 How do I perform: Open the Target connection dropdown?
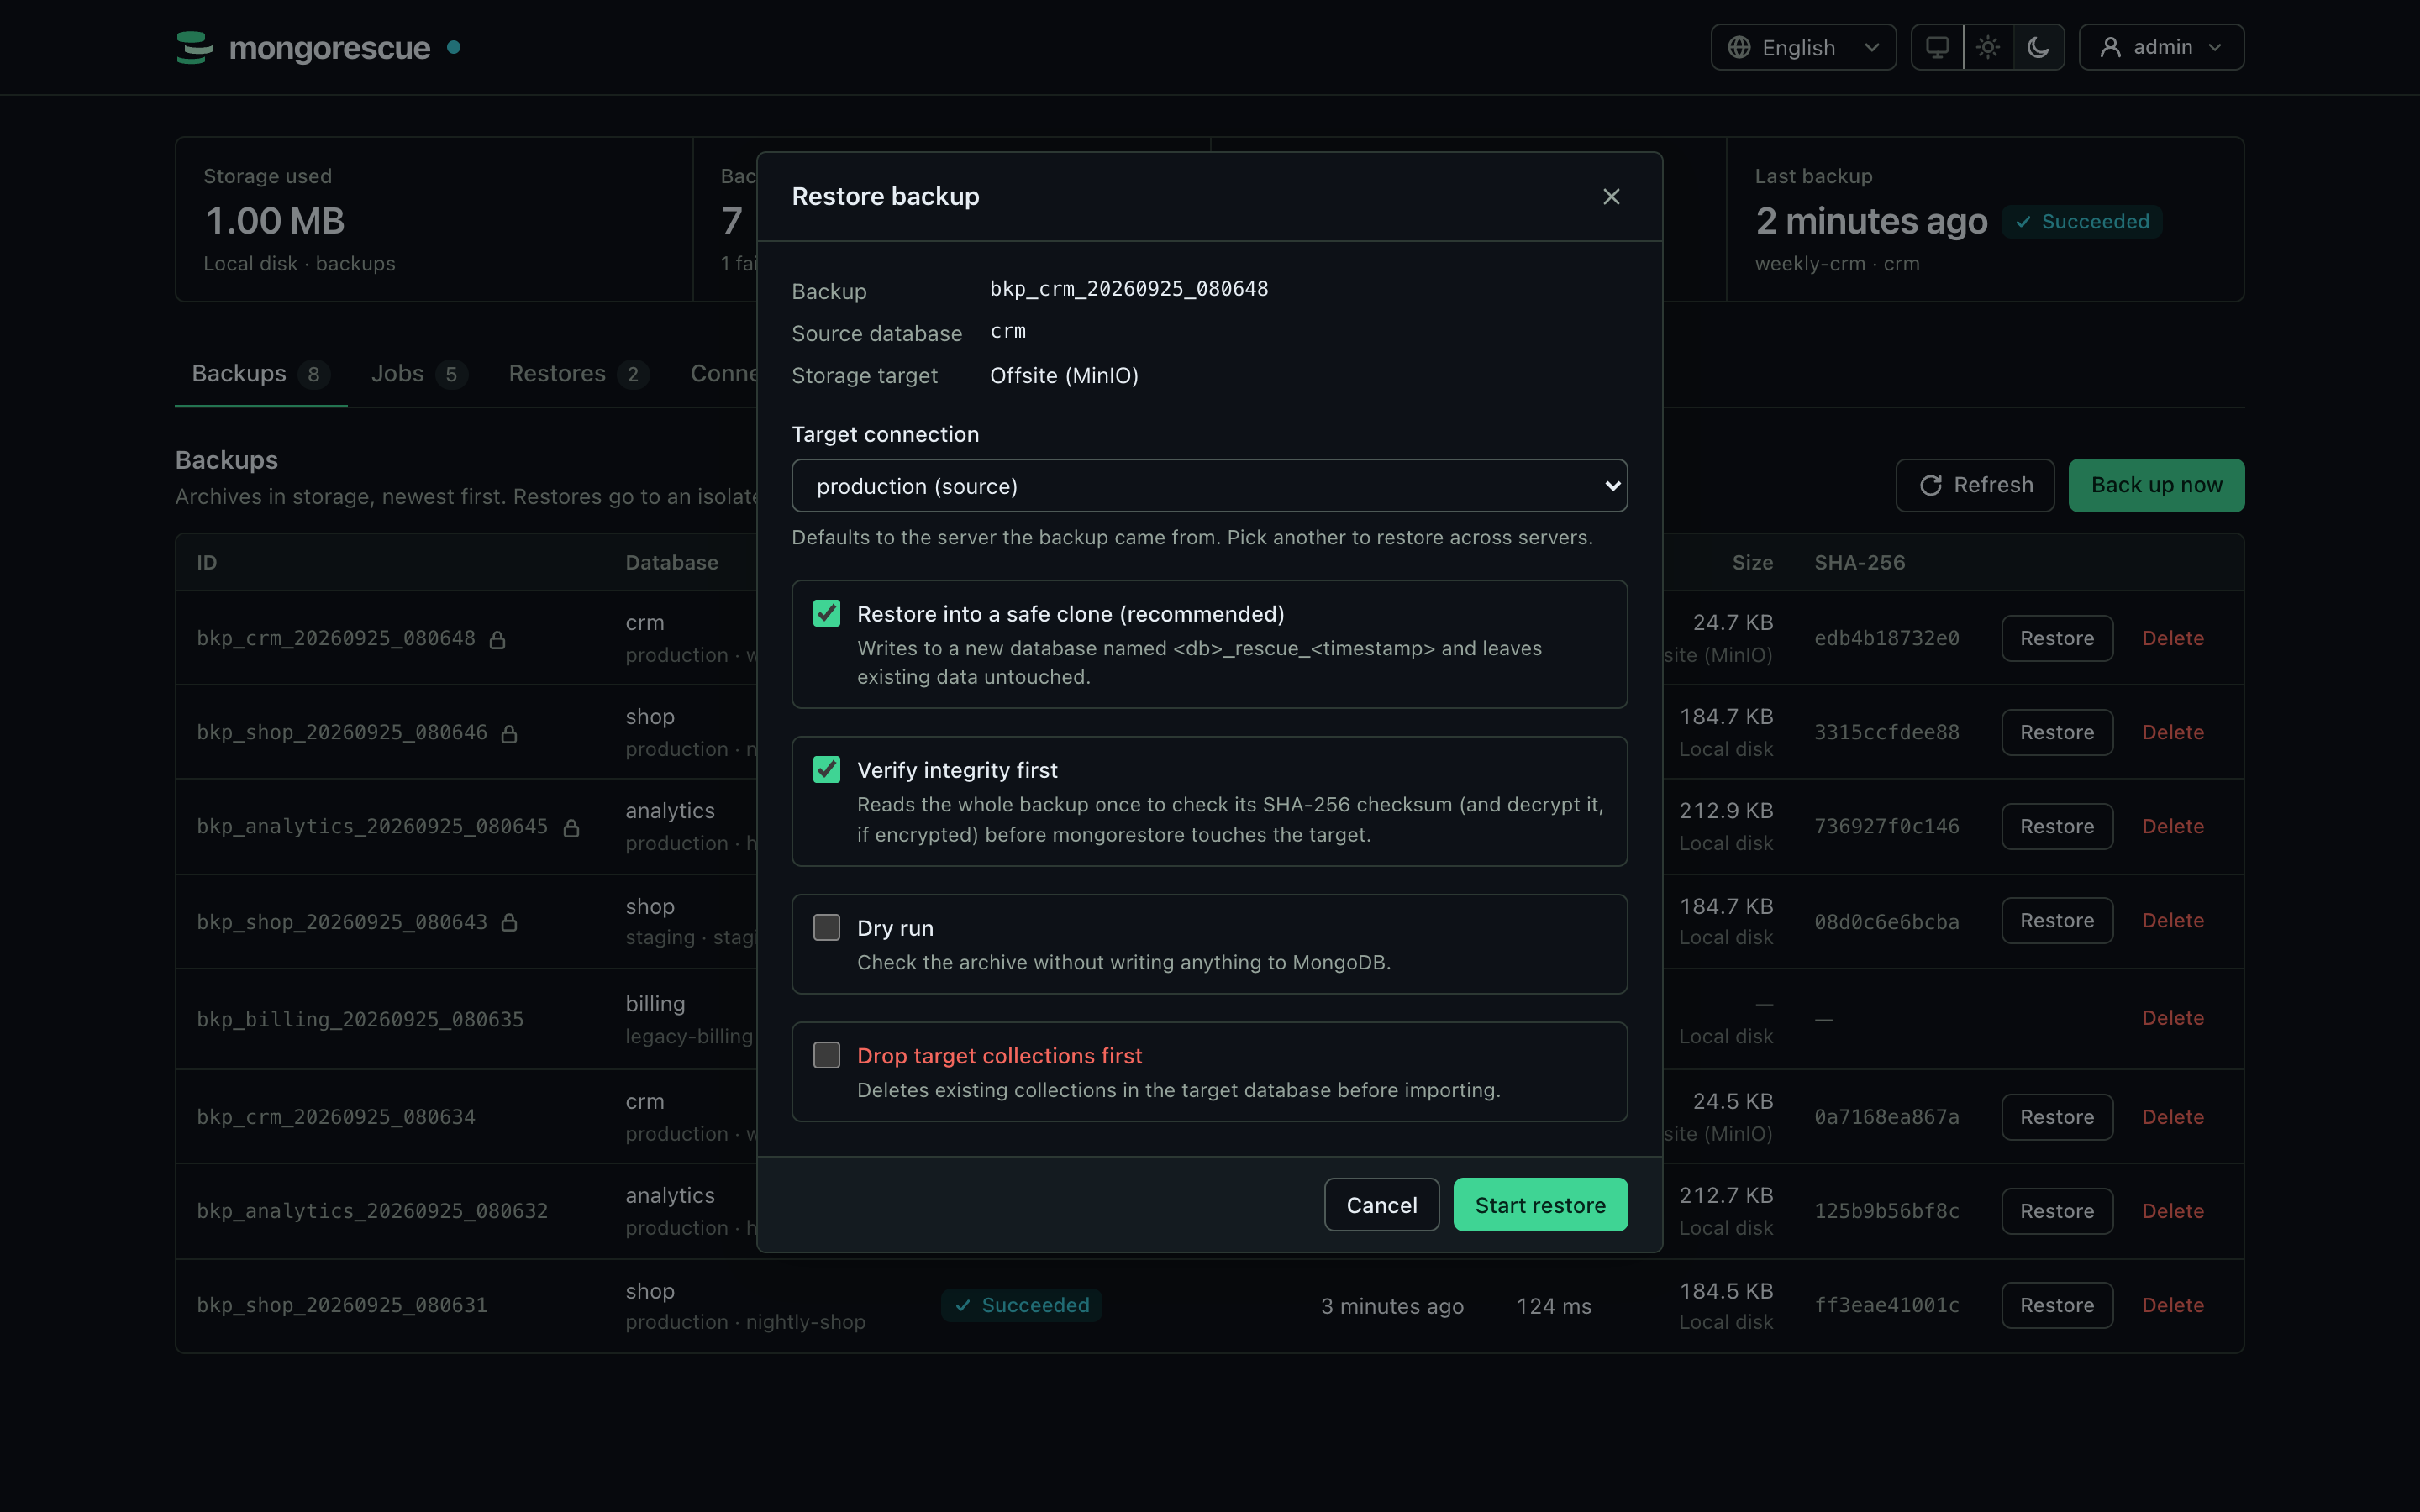(x=1209, y=486)
